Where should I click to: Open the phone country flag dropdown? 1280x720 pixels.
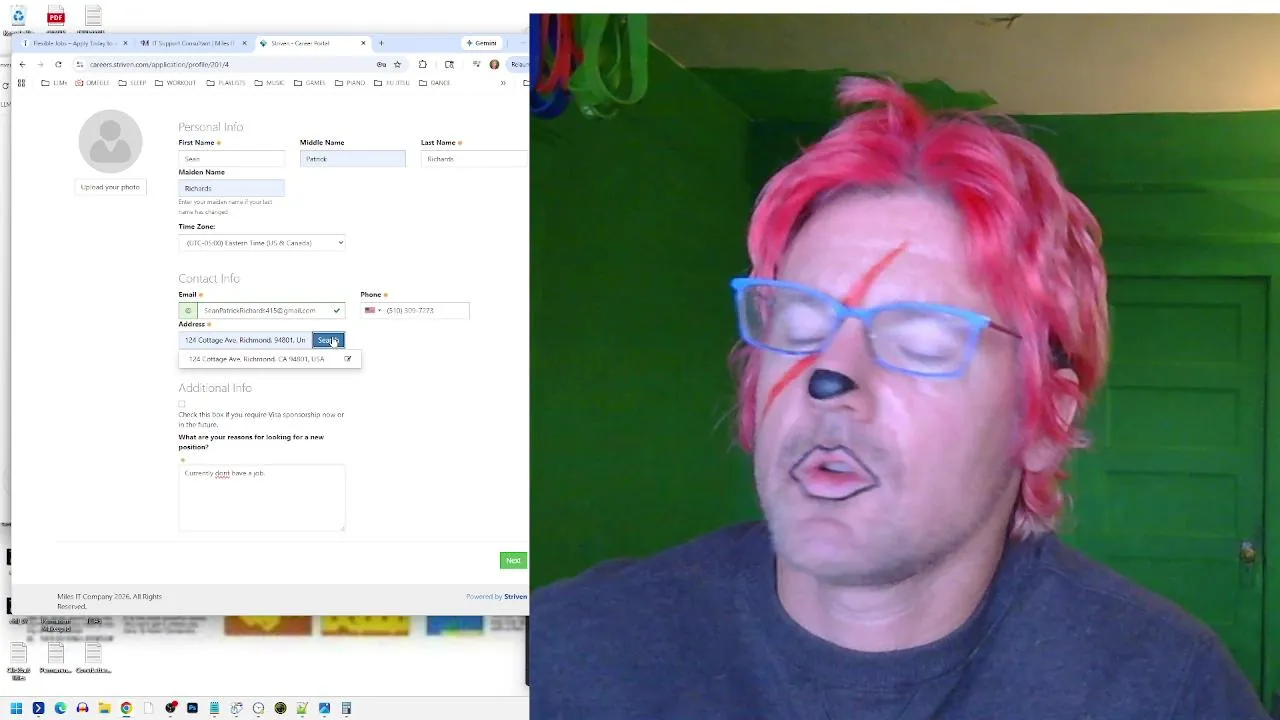tap(373, 310)
